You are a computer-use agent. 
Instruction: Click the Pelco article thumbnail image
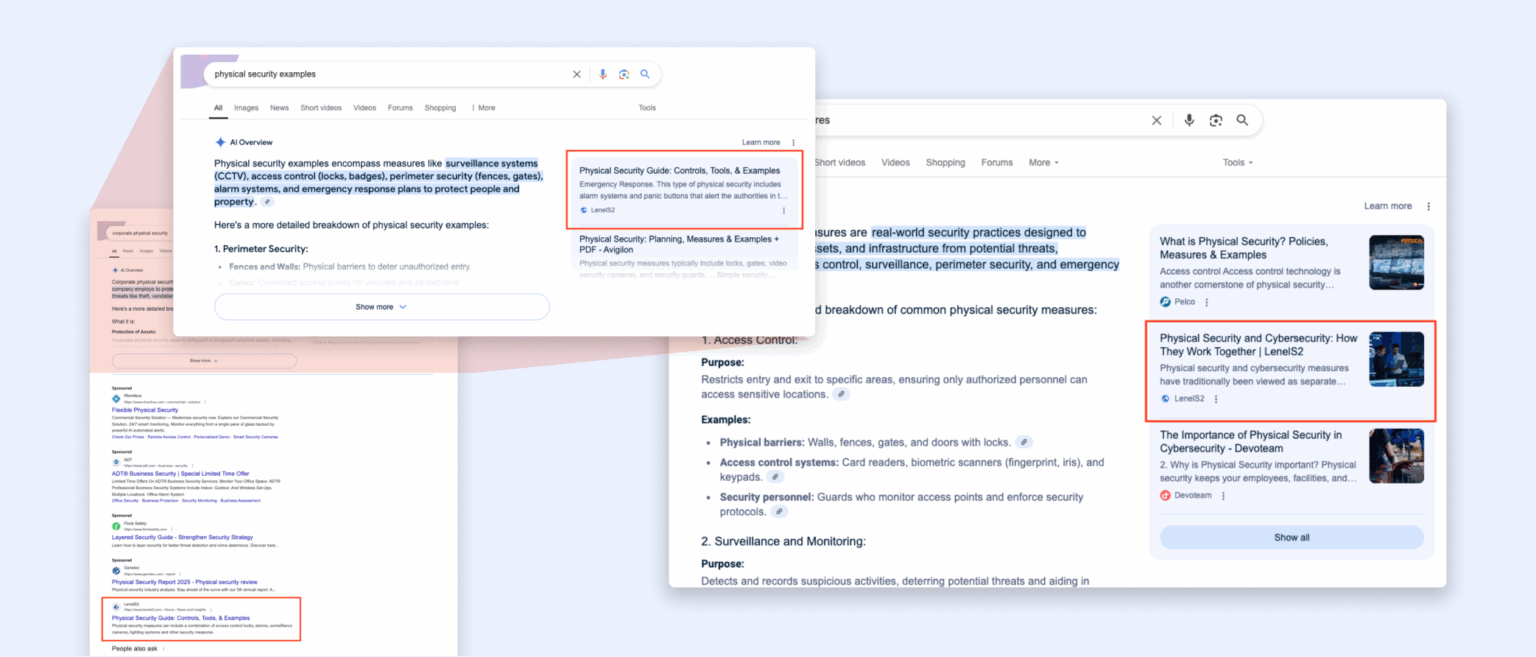(1396, 263)
